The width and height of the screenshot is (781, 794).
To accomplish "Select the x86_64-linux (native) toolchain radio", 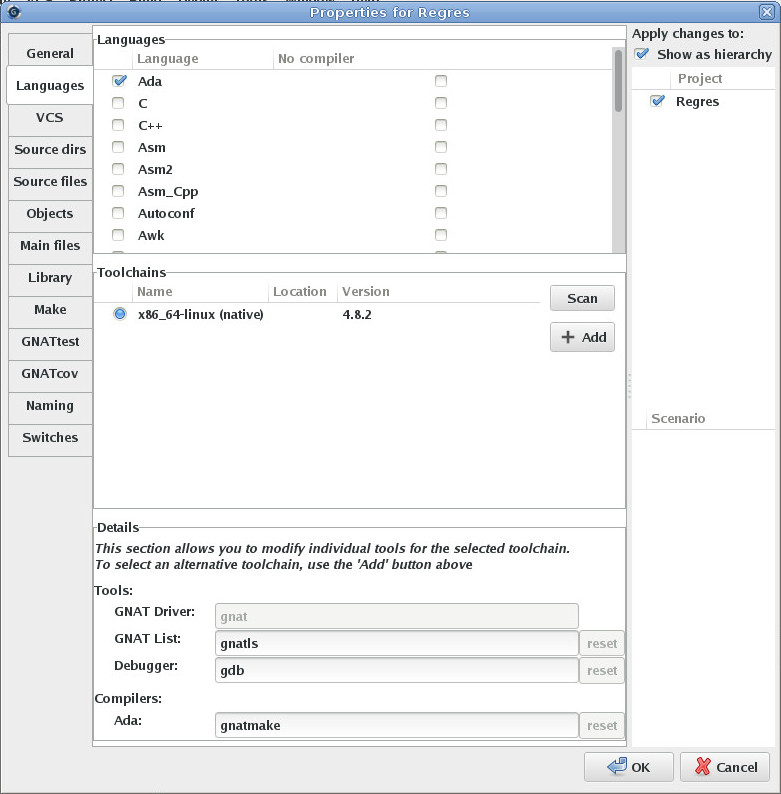I will point(120,314).
